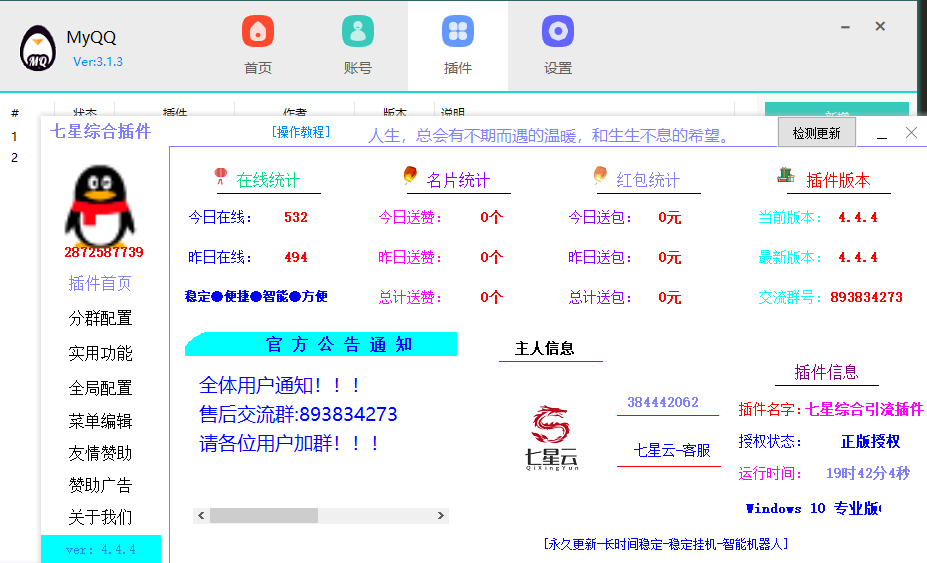Open 菜单编辑 in sidebar

coord(100,421)
